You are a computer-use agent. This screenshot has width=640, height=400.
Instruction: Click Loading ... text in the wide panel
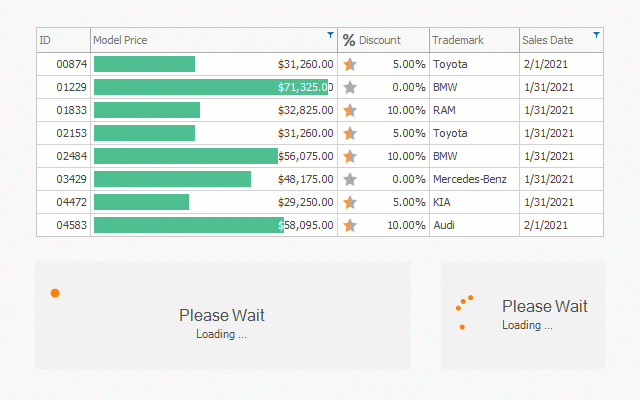(x=221, y=334)
